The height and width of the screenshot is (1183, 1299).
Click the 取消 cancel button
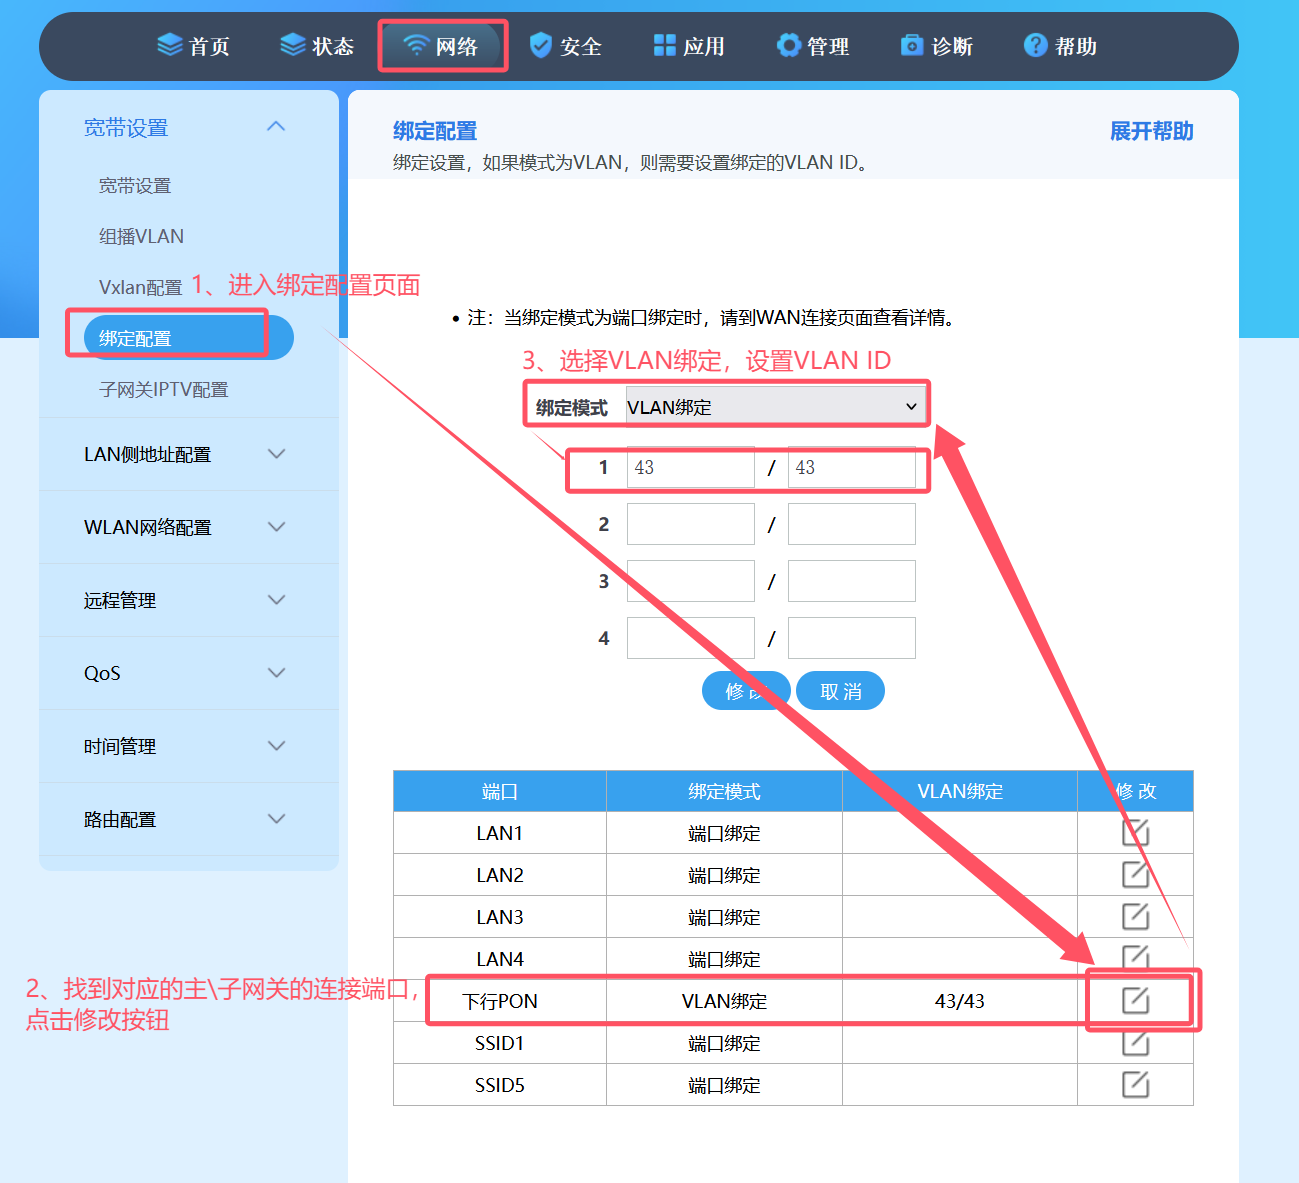tap(840, 691)
